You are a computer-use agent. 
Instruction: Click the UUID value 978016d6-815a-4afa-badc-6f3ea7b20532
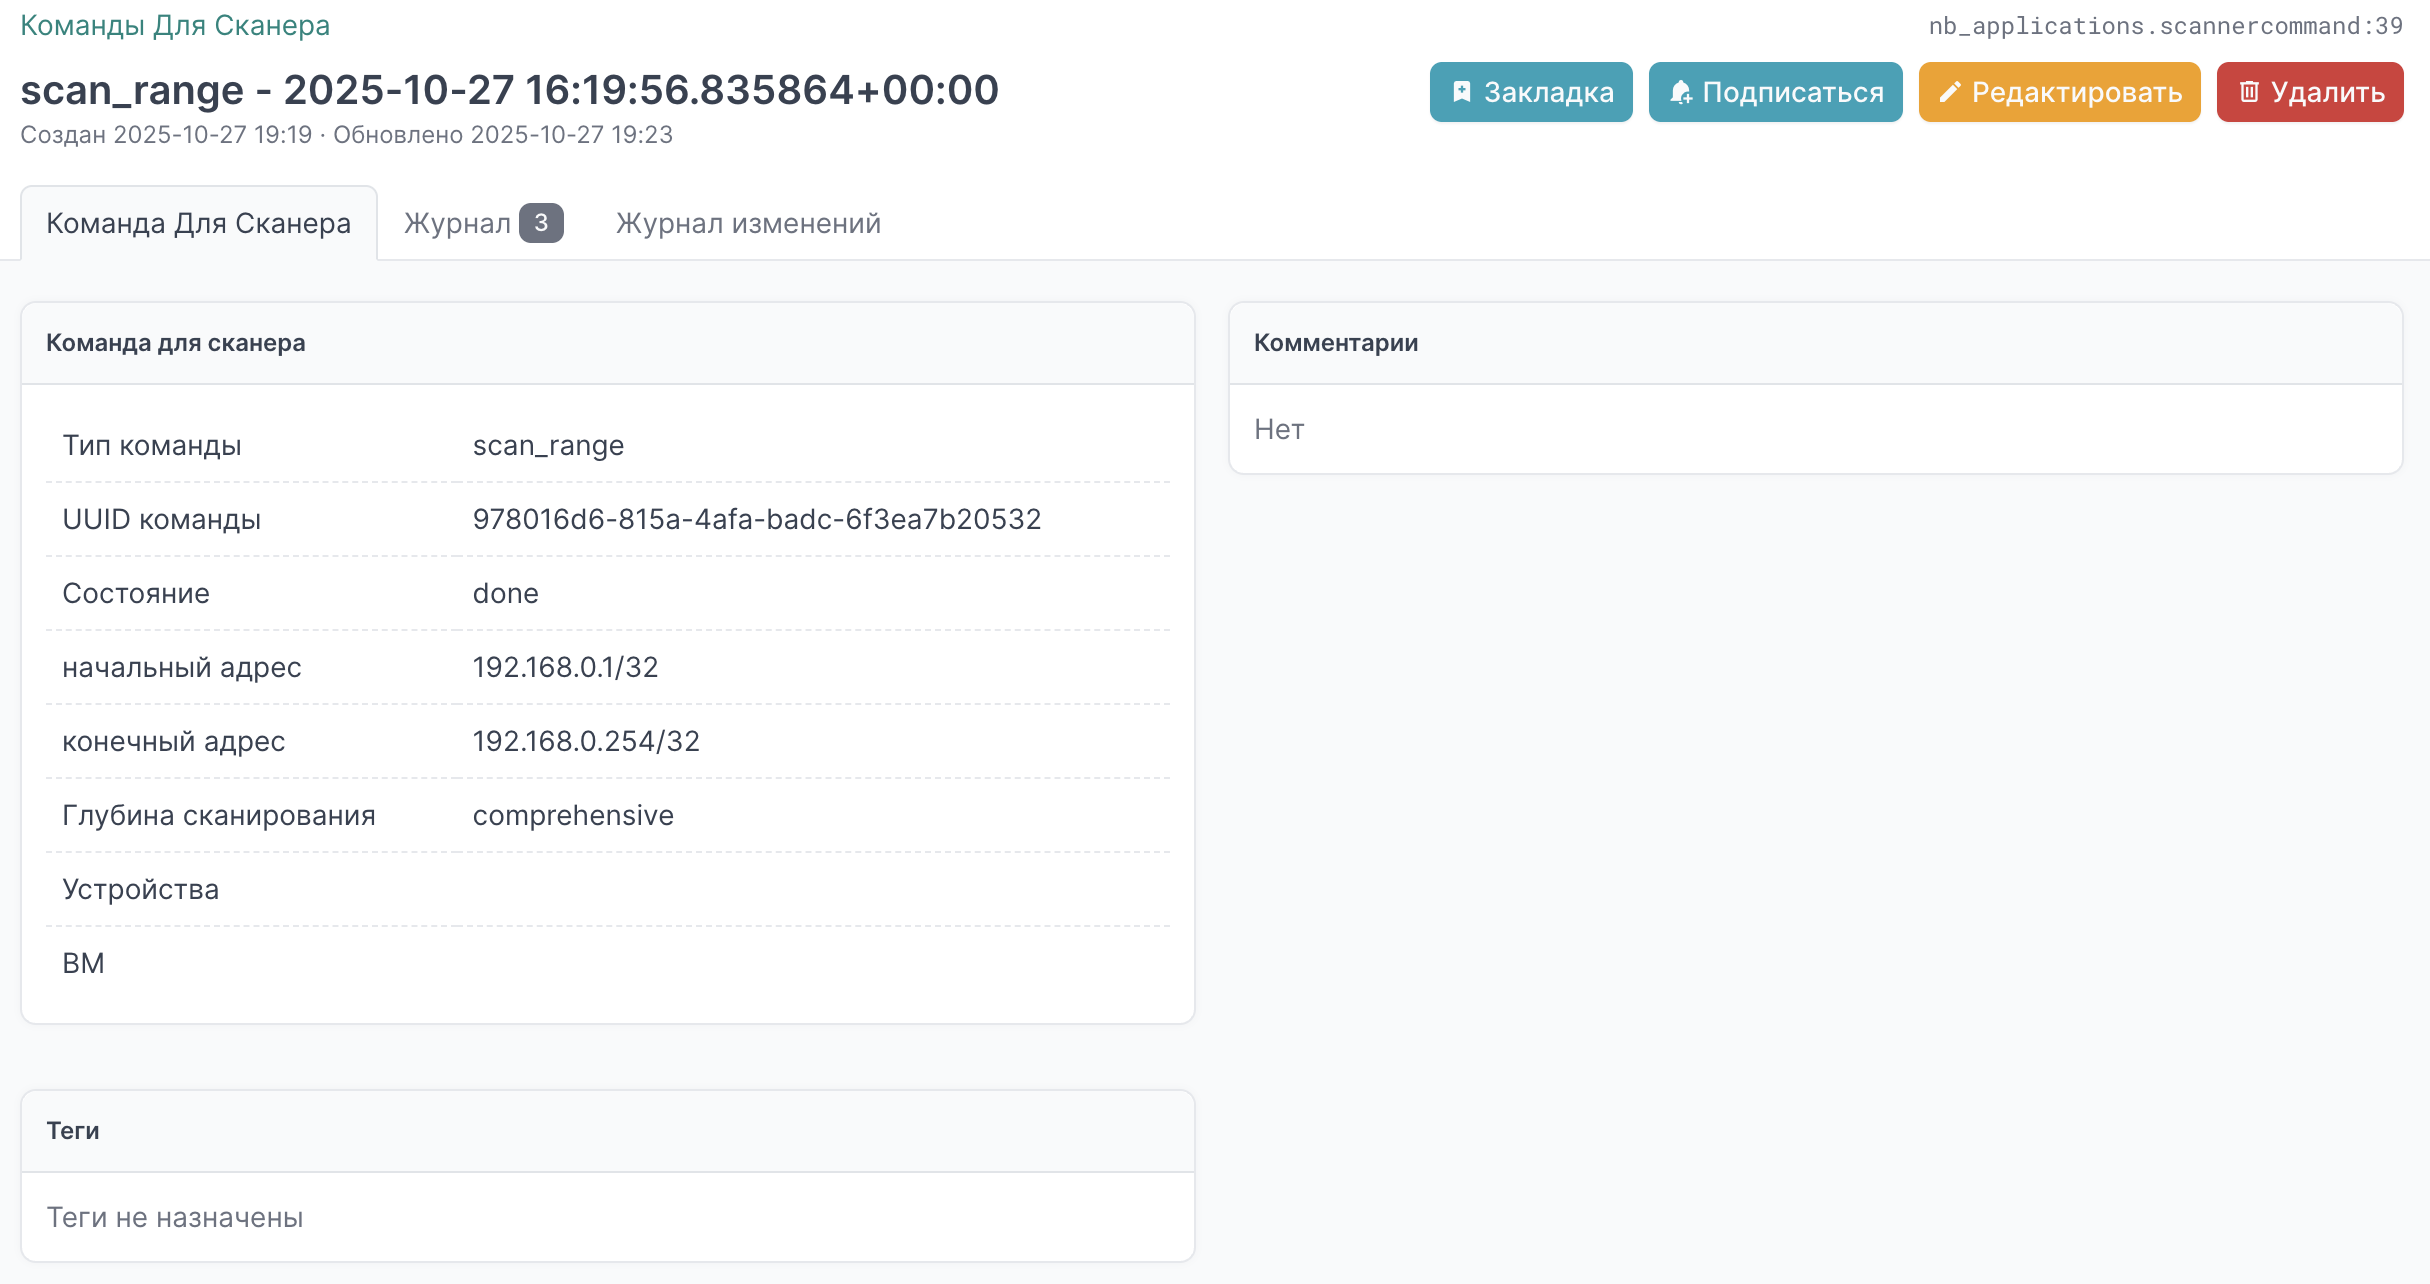(x=756, y=519)
